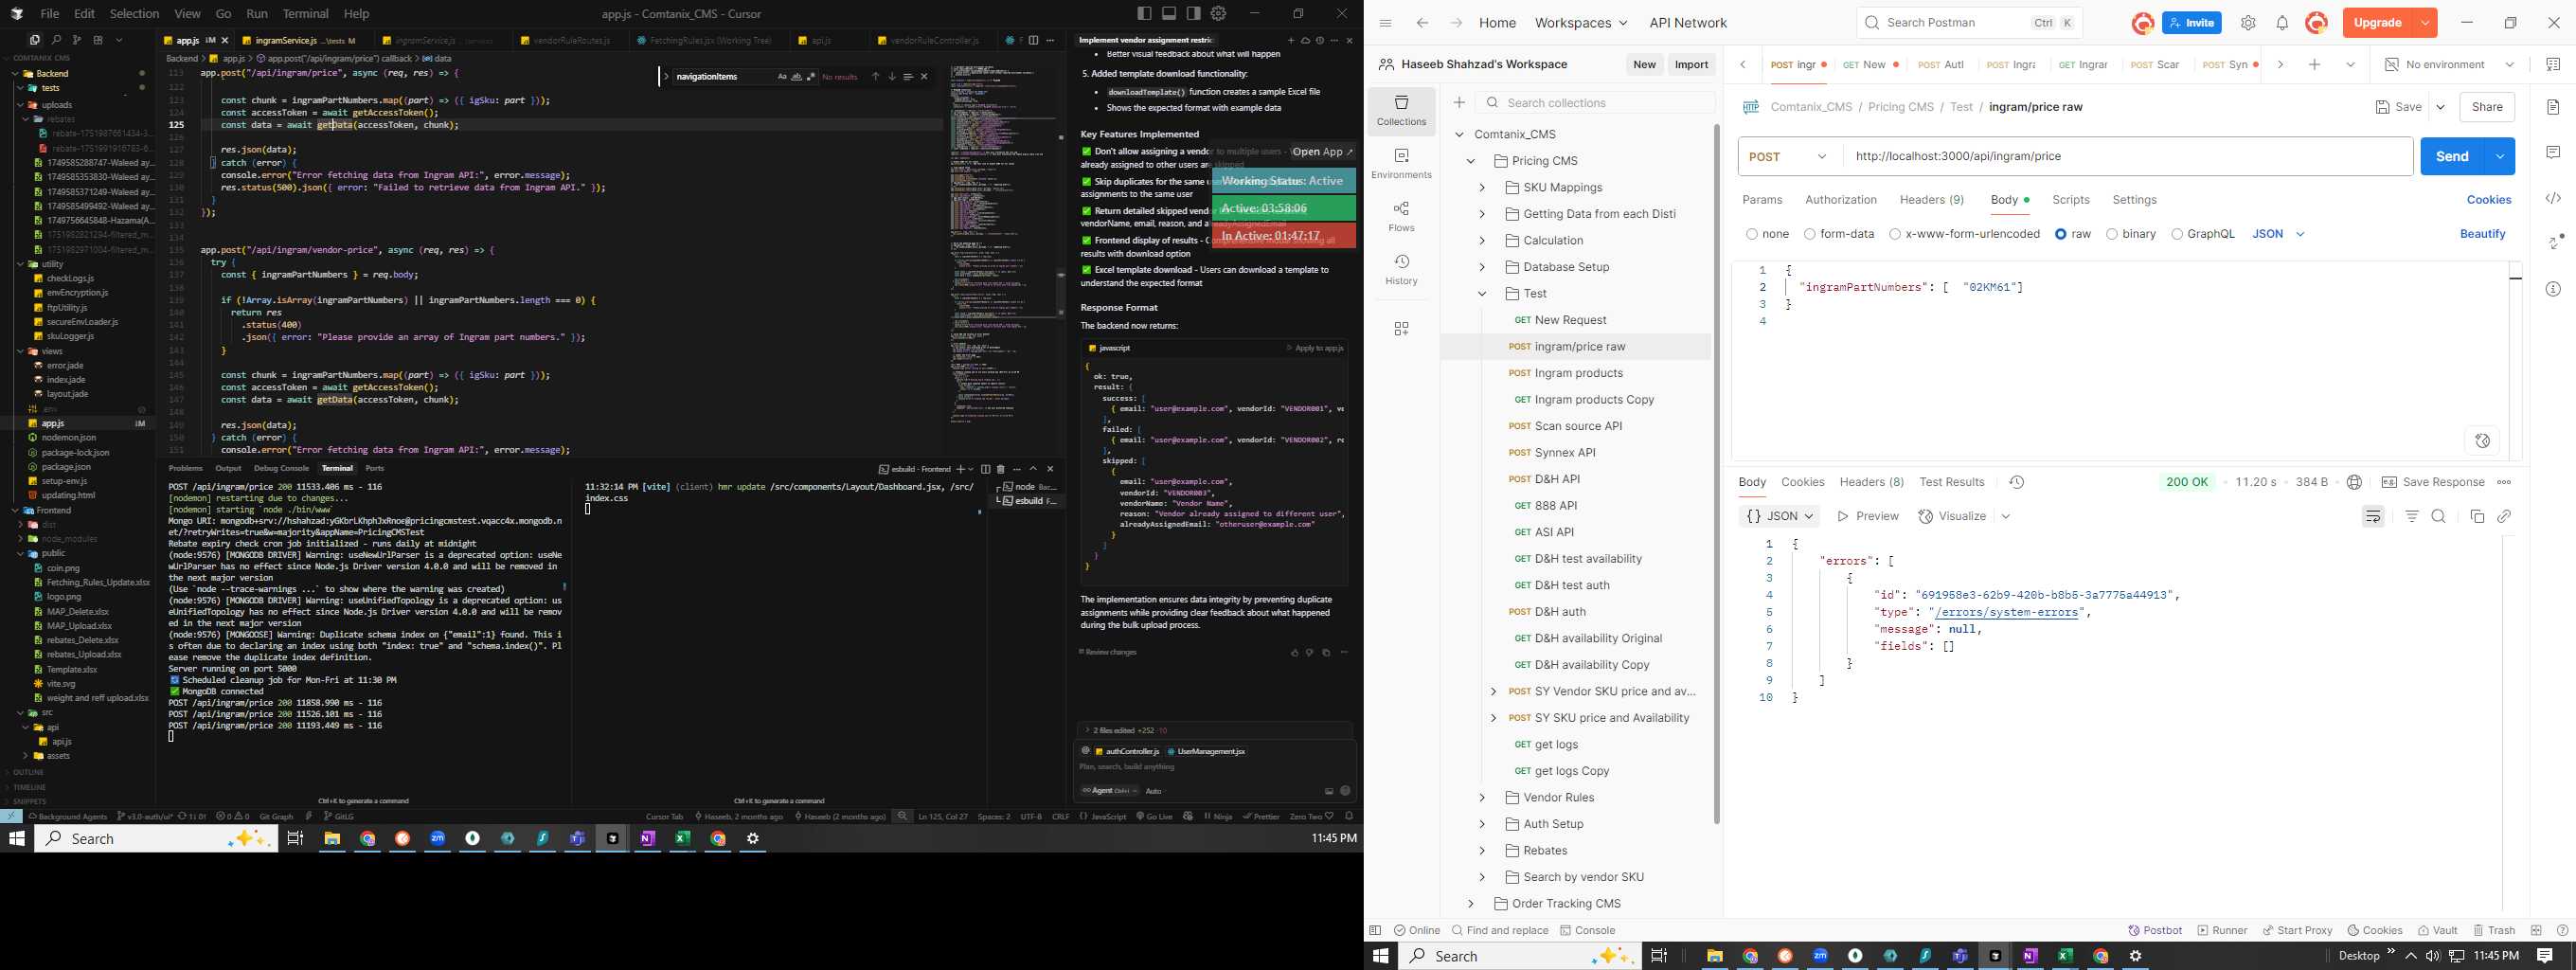This screenshot has height=970, width=2576.
Task: Open No environment selector
Action: point(2450,64)
